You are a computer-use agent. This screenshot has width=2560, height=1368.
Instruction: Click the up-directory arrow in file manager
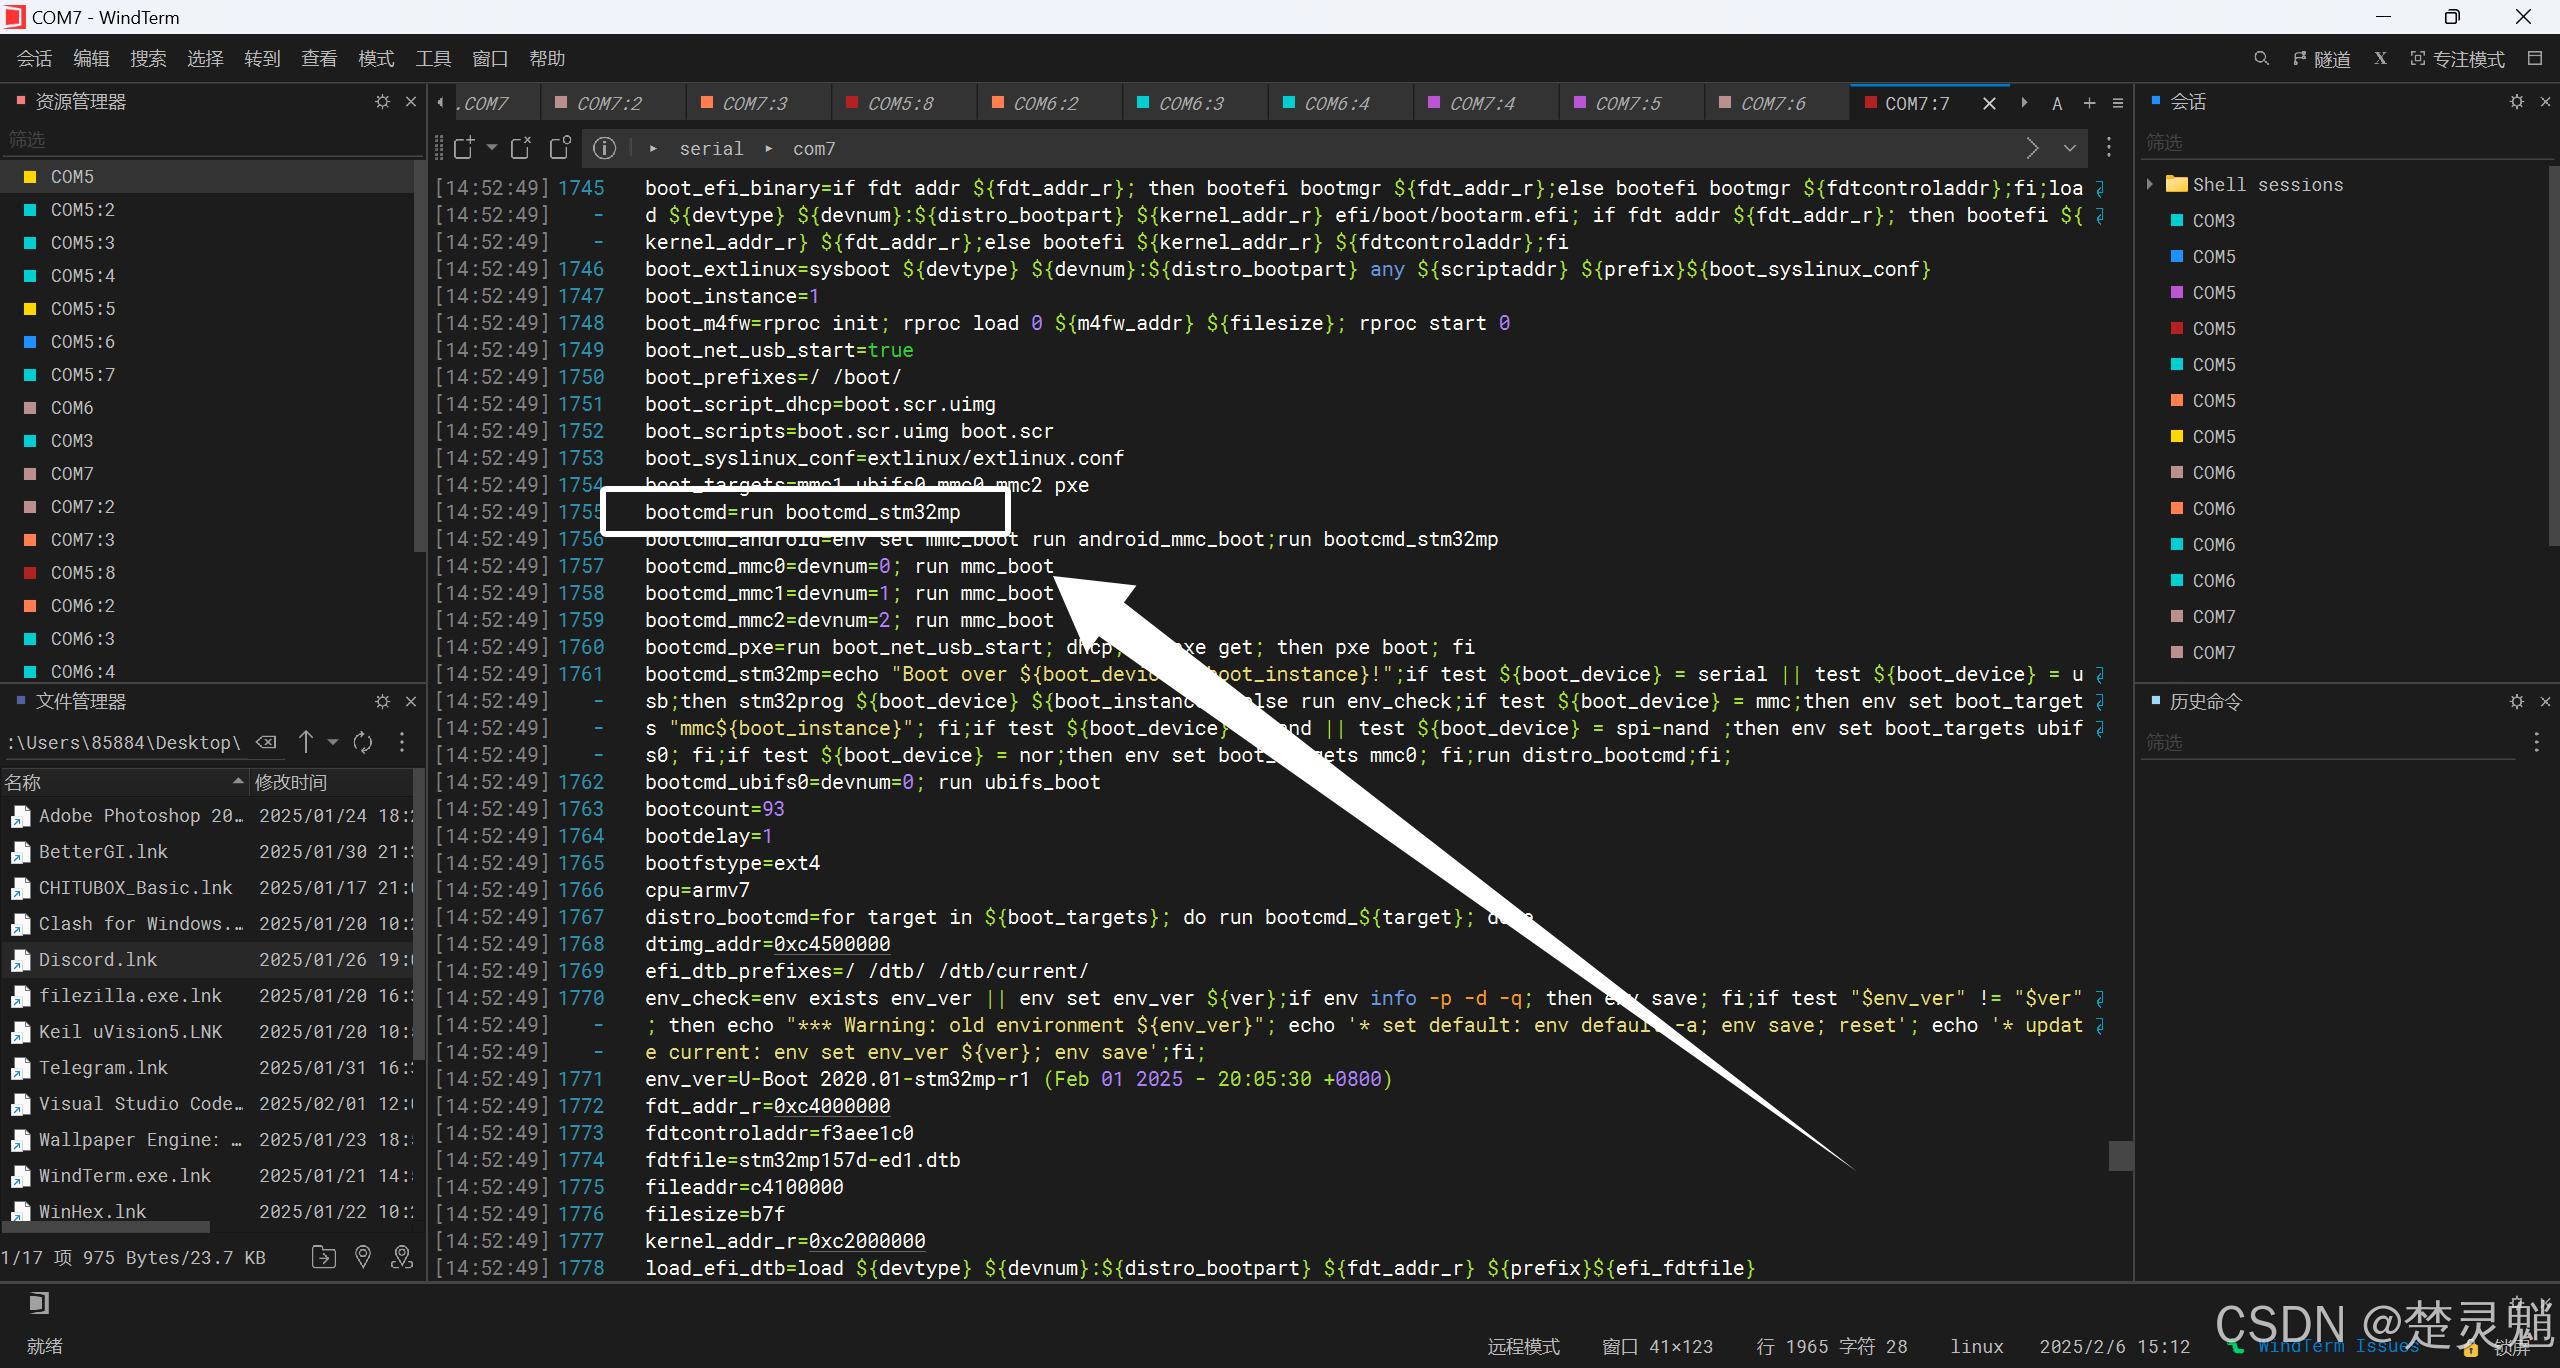pos(306,742)
